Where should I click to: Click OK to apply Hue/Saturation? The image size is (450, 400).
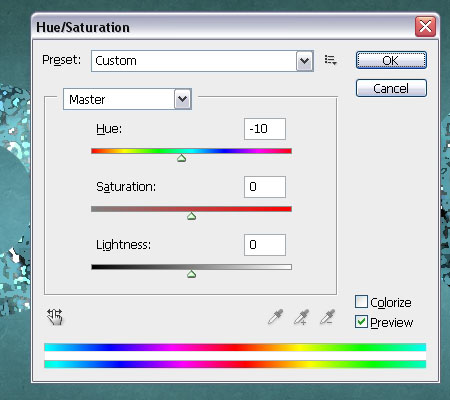point(391,60)
